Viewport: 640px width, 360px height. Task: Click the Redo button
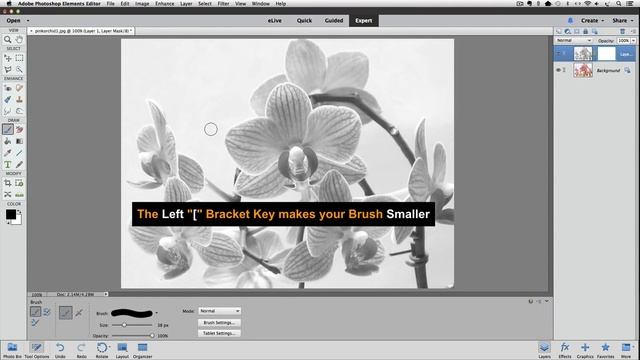coord(81,350)
